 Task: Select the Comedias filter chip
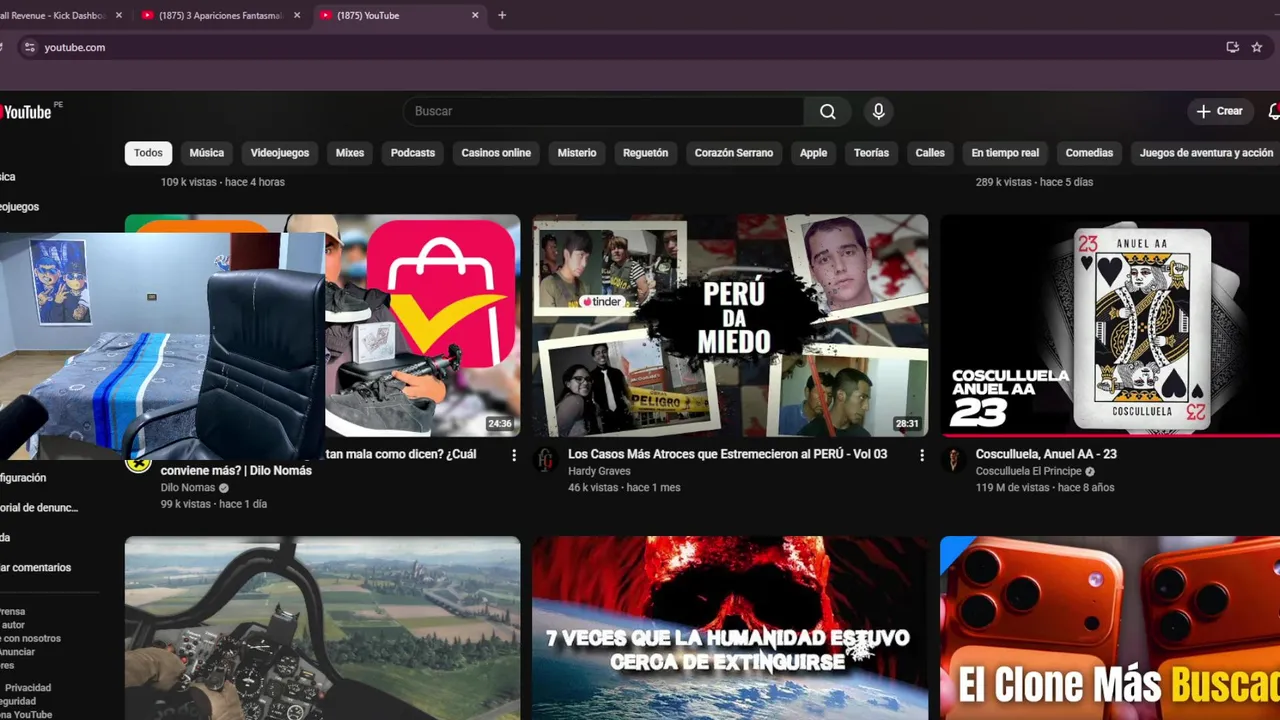pos(1089,153)
